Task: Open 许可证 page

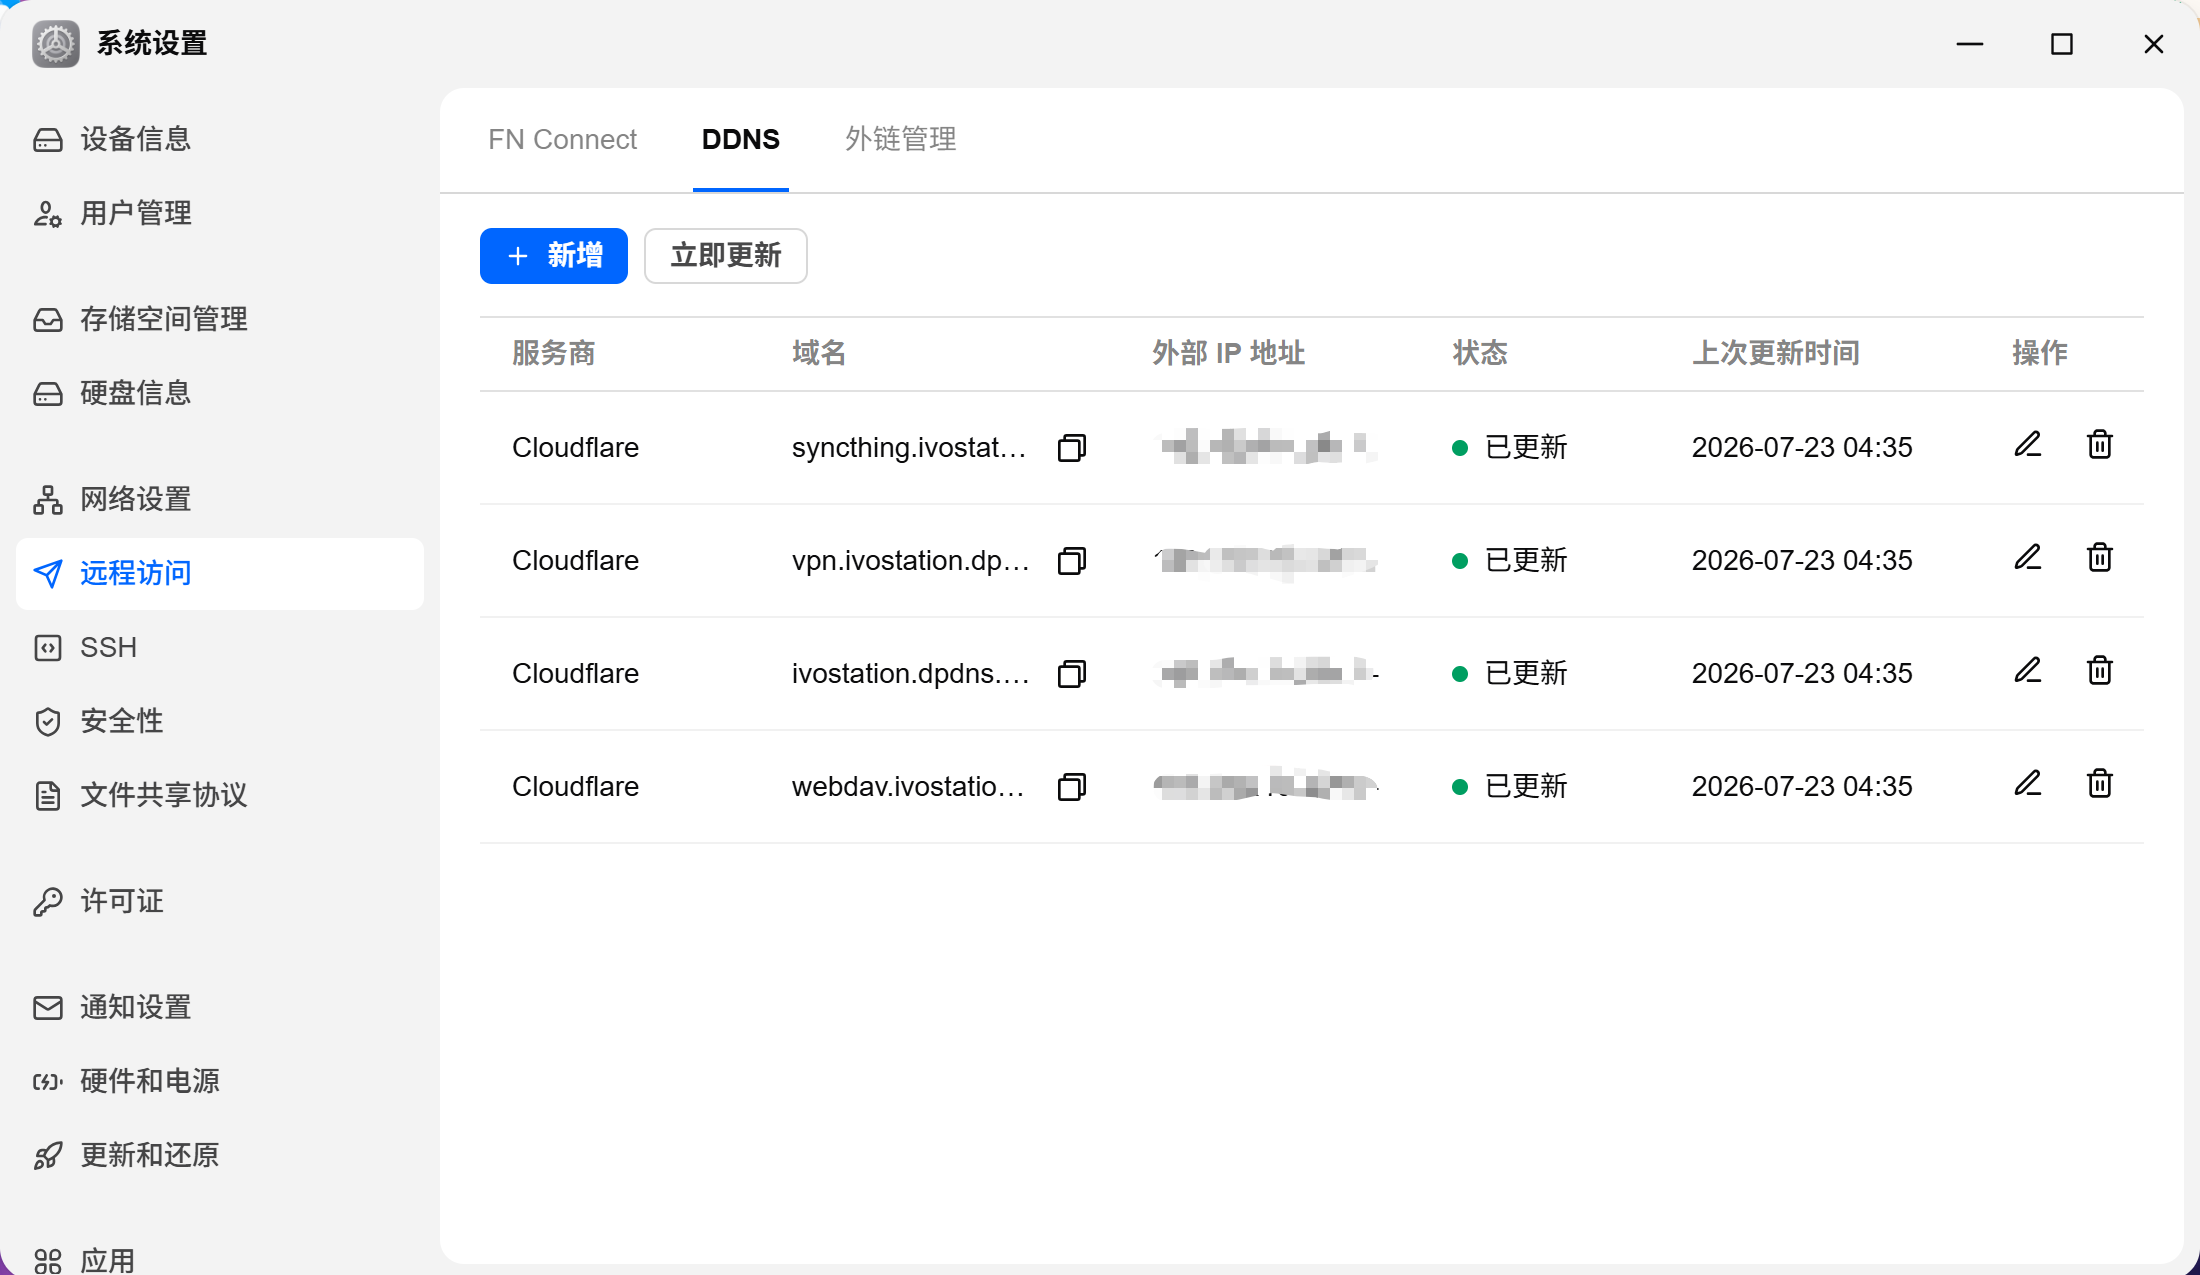Action: point(220,901)
